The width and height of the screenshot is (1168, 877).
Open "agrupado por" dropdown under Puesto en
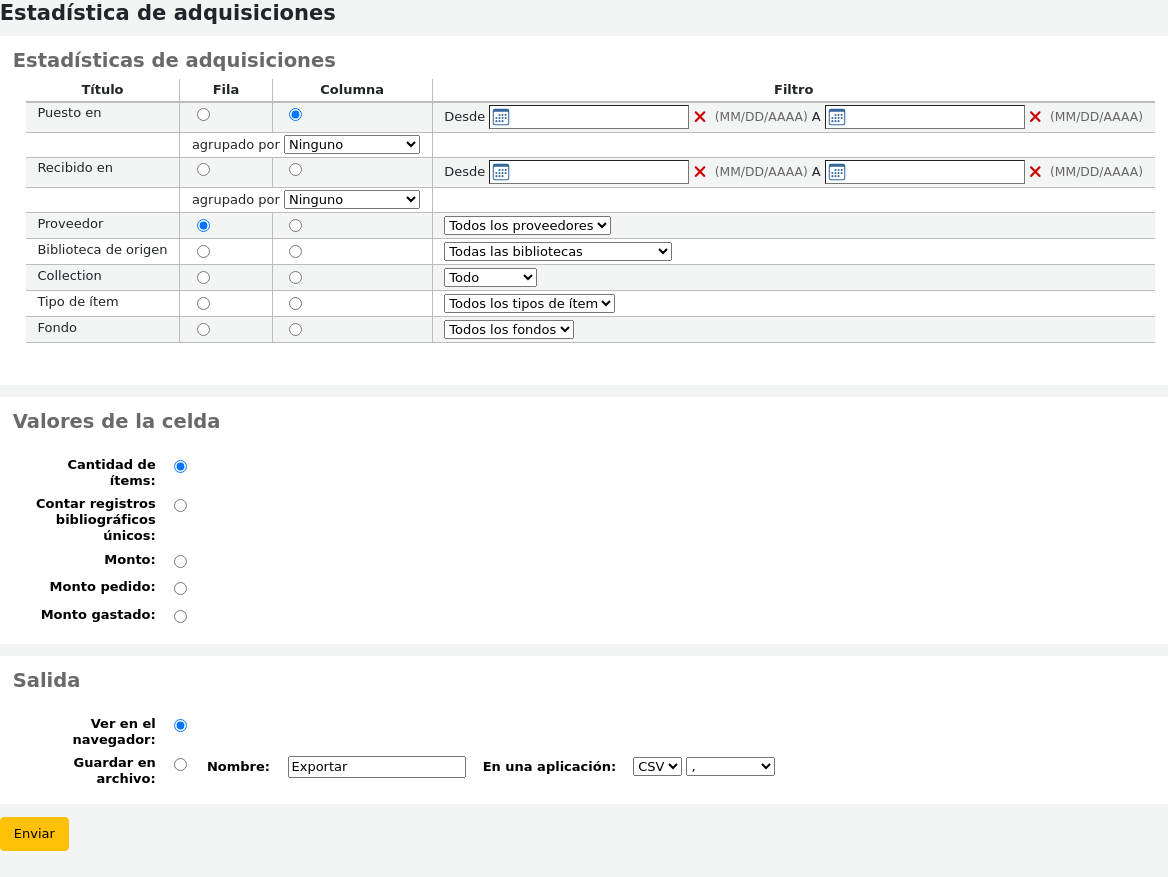[351, 144]
